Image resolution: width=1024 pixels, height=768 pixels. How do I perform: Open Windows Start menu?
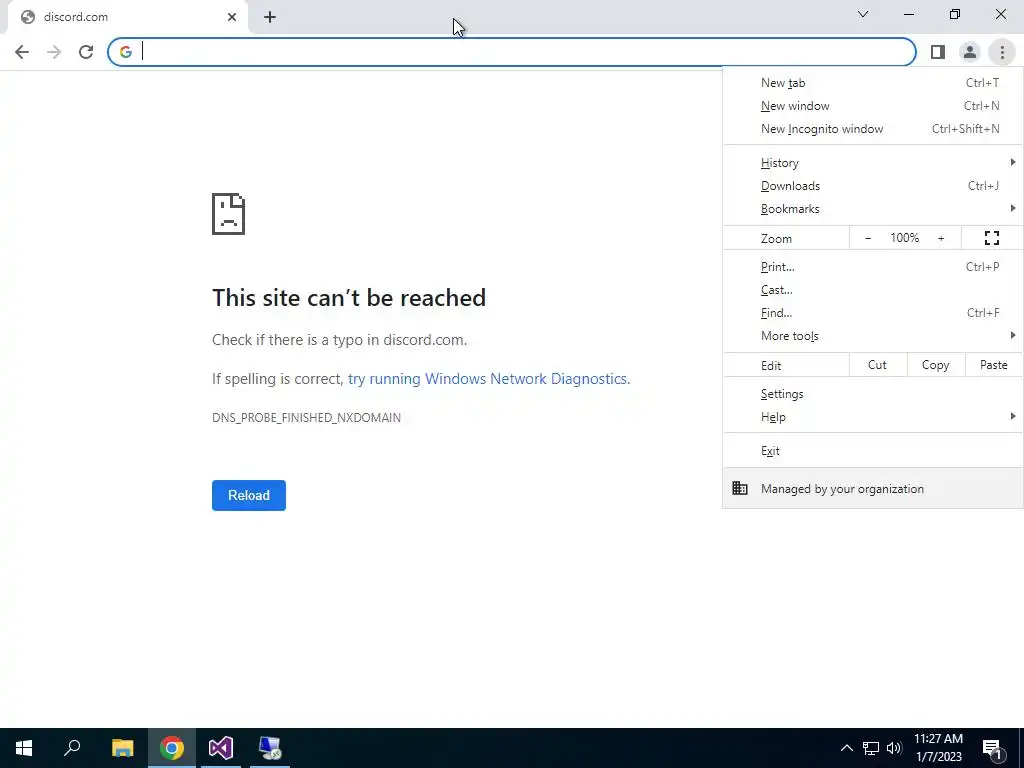point(24,748)
